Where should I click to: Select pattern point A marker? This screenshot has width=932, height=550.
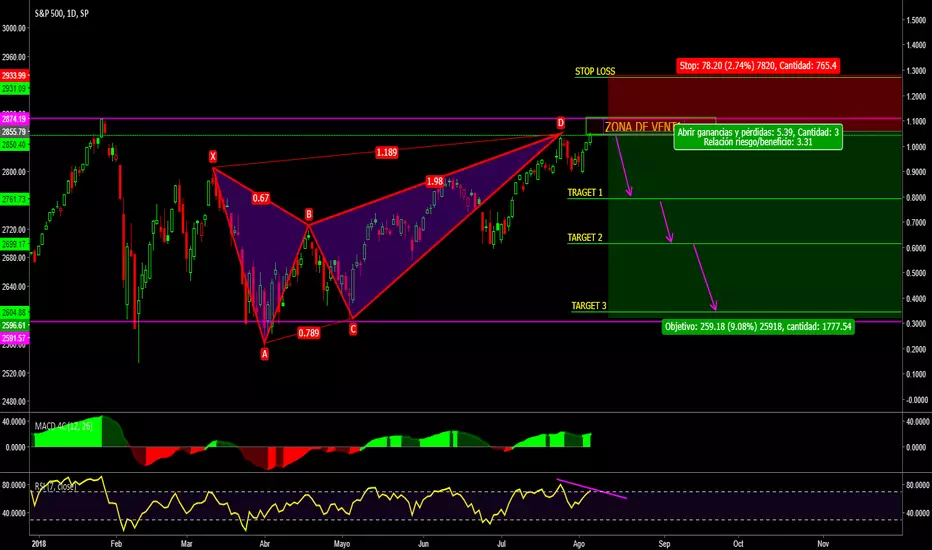point(265,354)
